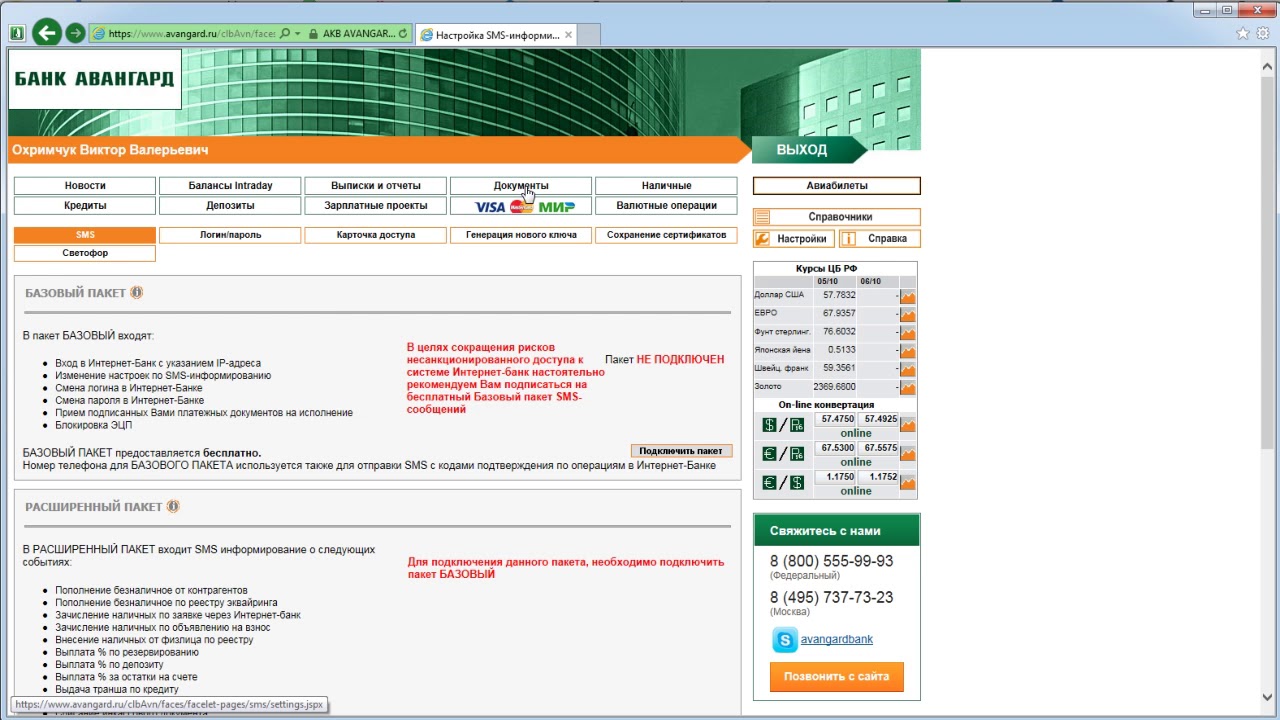This screenshot has width=1280, height=720.
Task: Open the Депозиты section
Action: point(230,206)
